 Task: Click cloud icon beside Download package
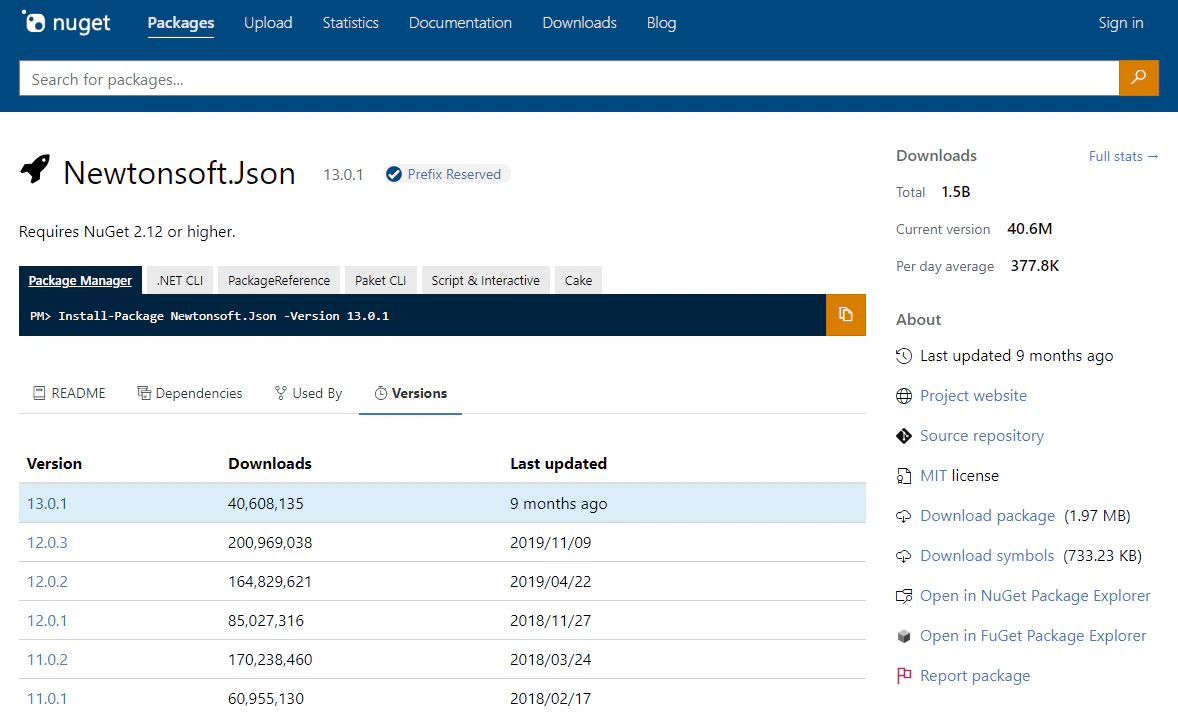pos(904,516)
